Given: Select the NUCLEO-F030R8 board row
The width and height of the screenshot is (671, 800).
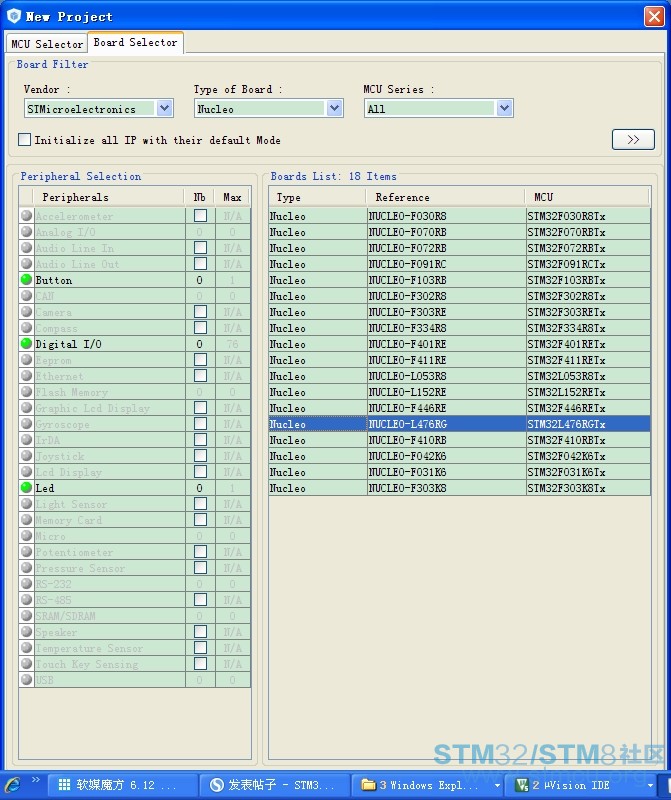Looking at the screenshot, I should tap(460, 216).
